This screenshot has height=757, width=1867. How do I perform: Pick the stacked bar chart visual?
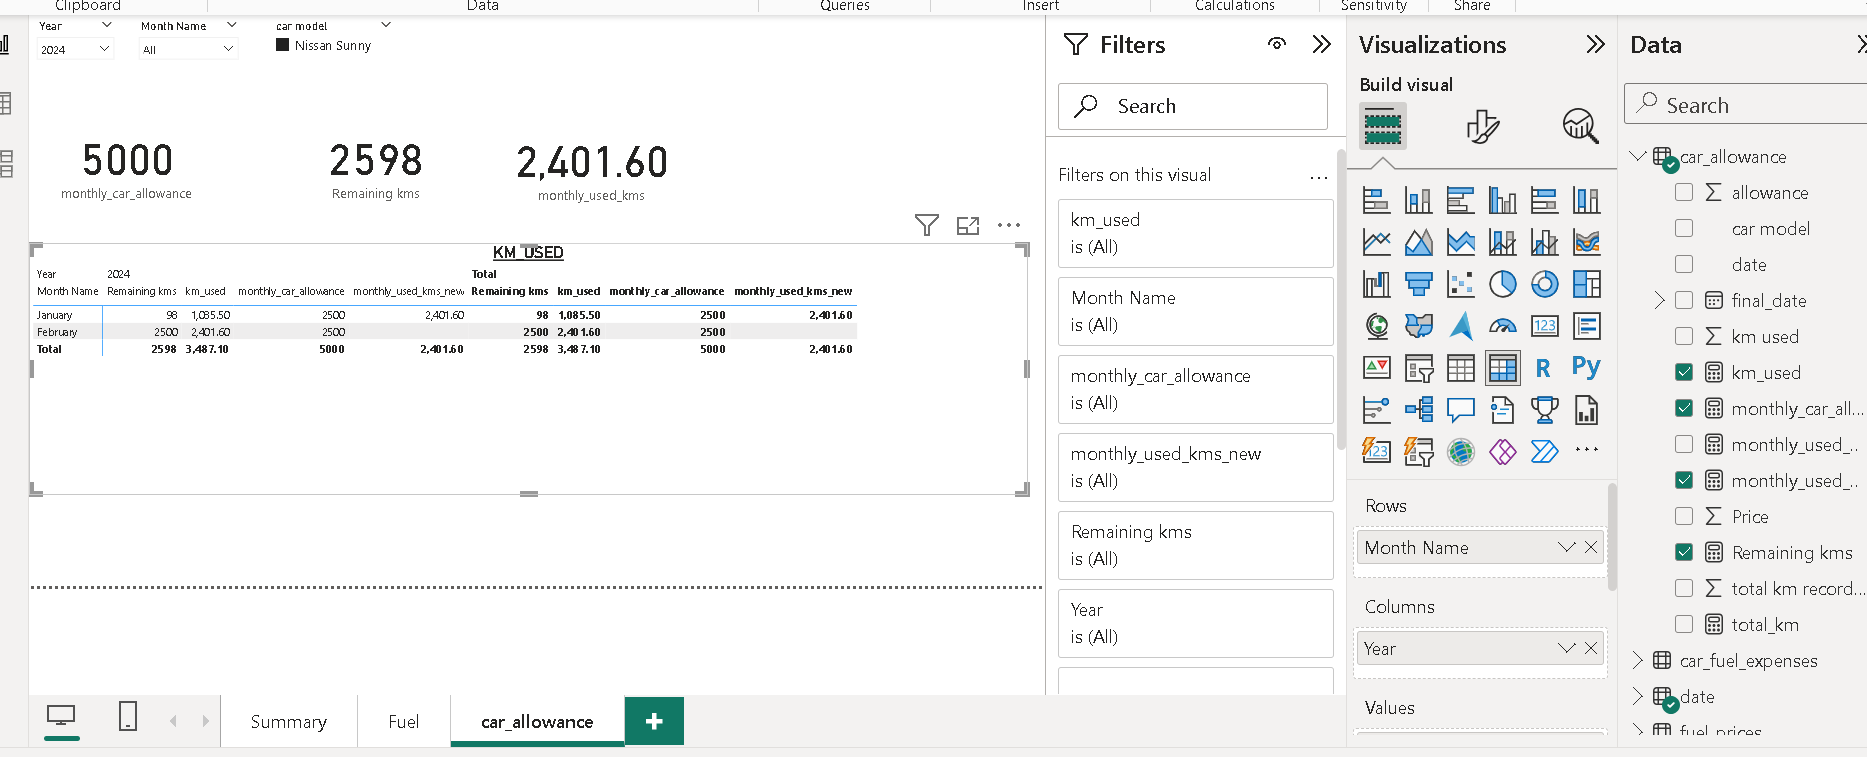tap(1376, 200)
